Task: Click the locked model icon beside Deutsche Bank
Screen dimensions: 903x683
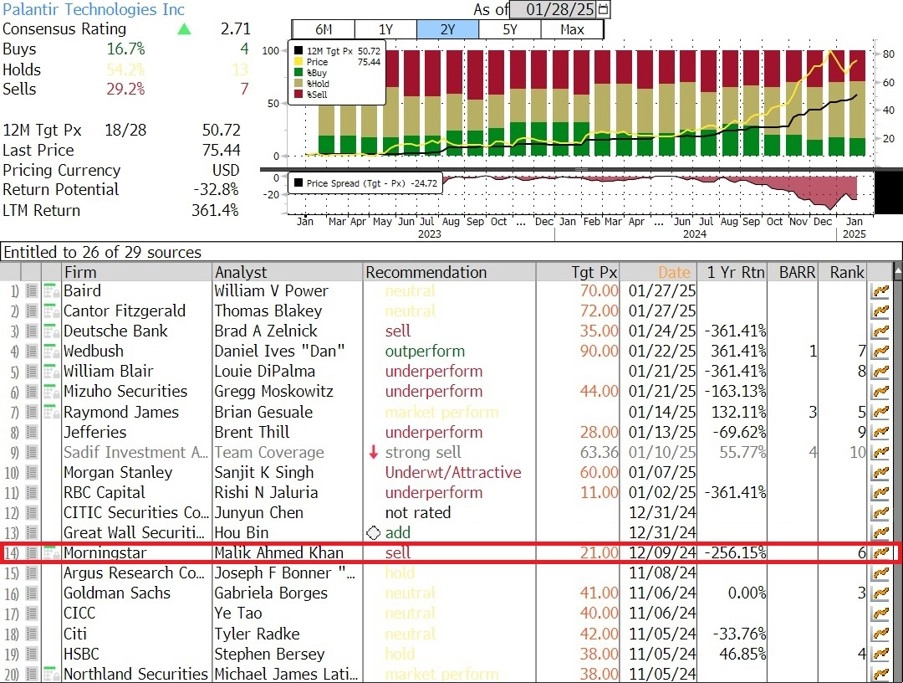Action: click(x=51, y=331)
